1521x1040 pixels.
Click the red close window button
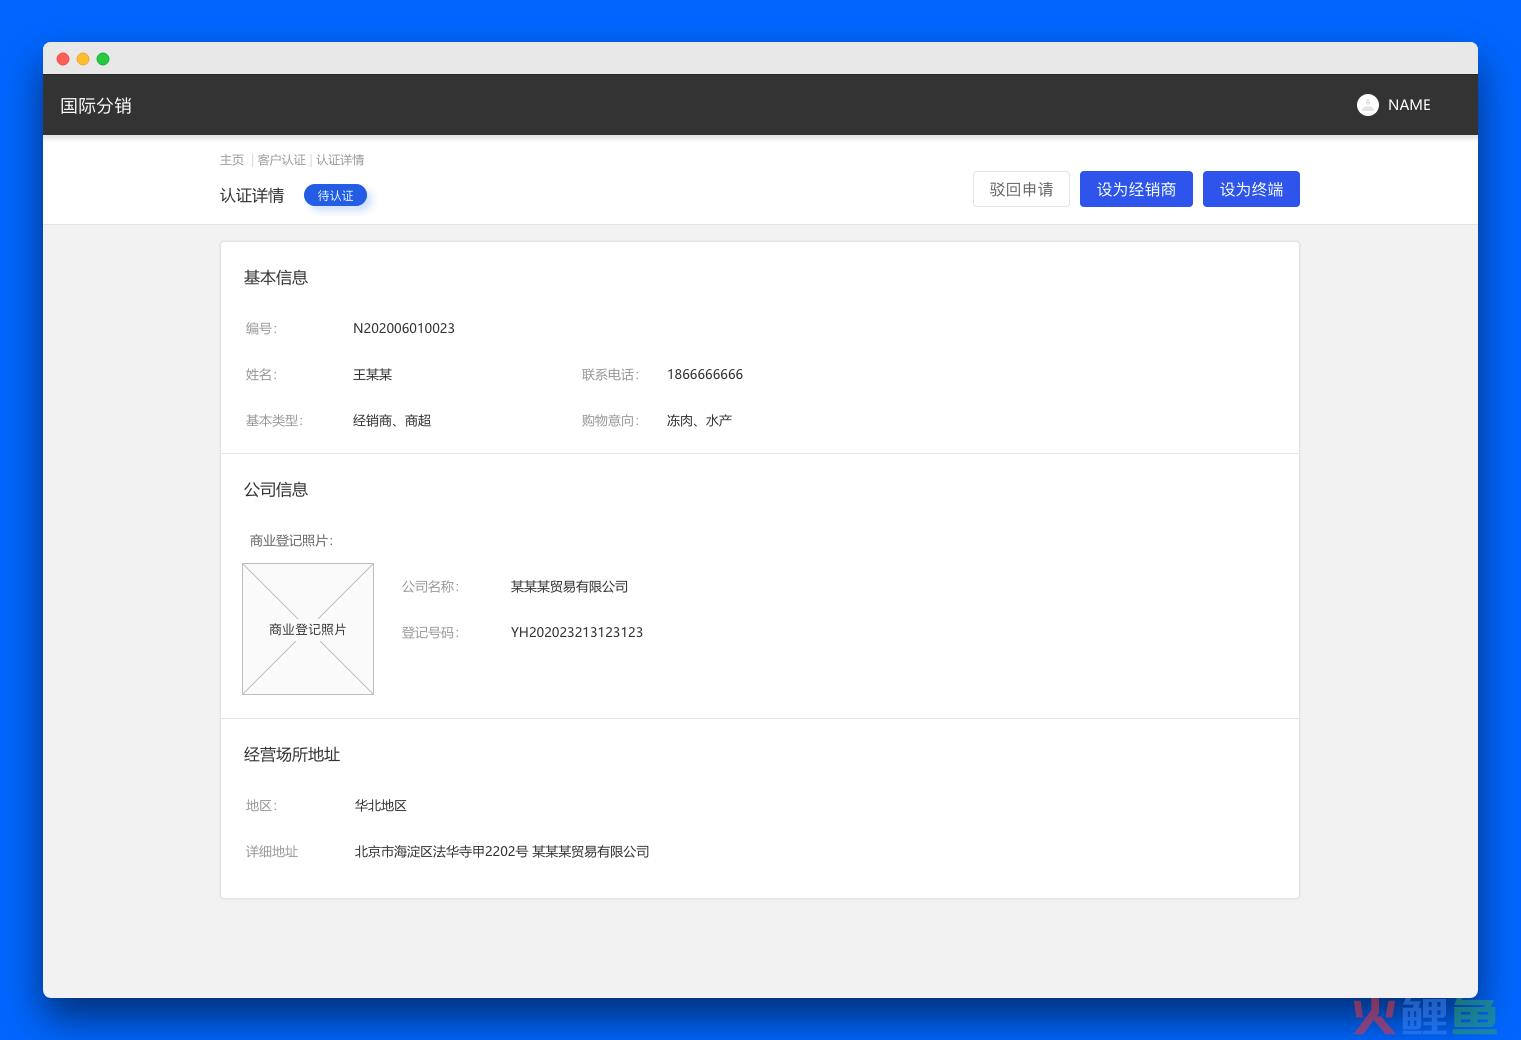pyautogui.click(x=63, y=59)
